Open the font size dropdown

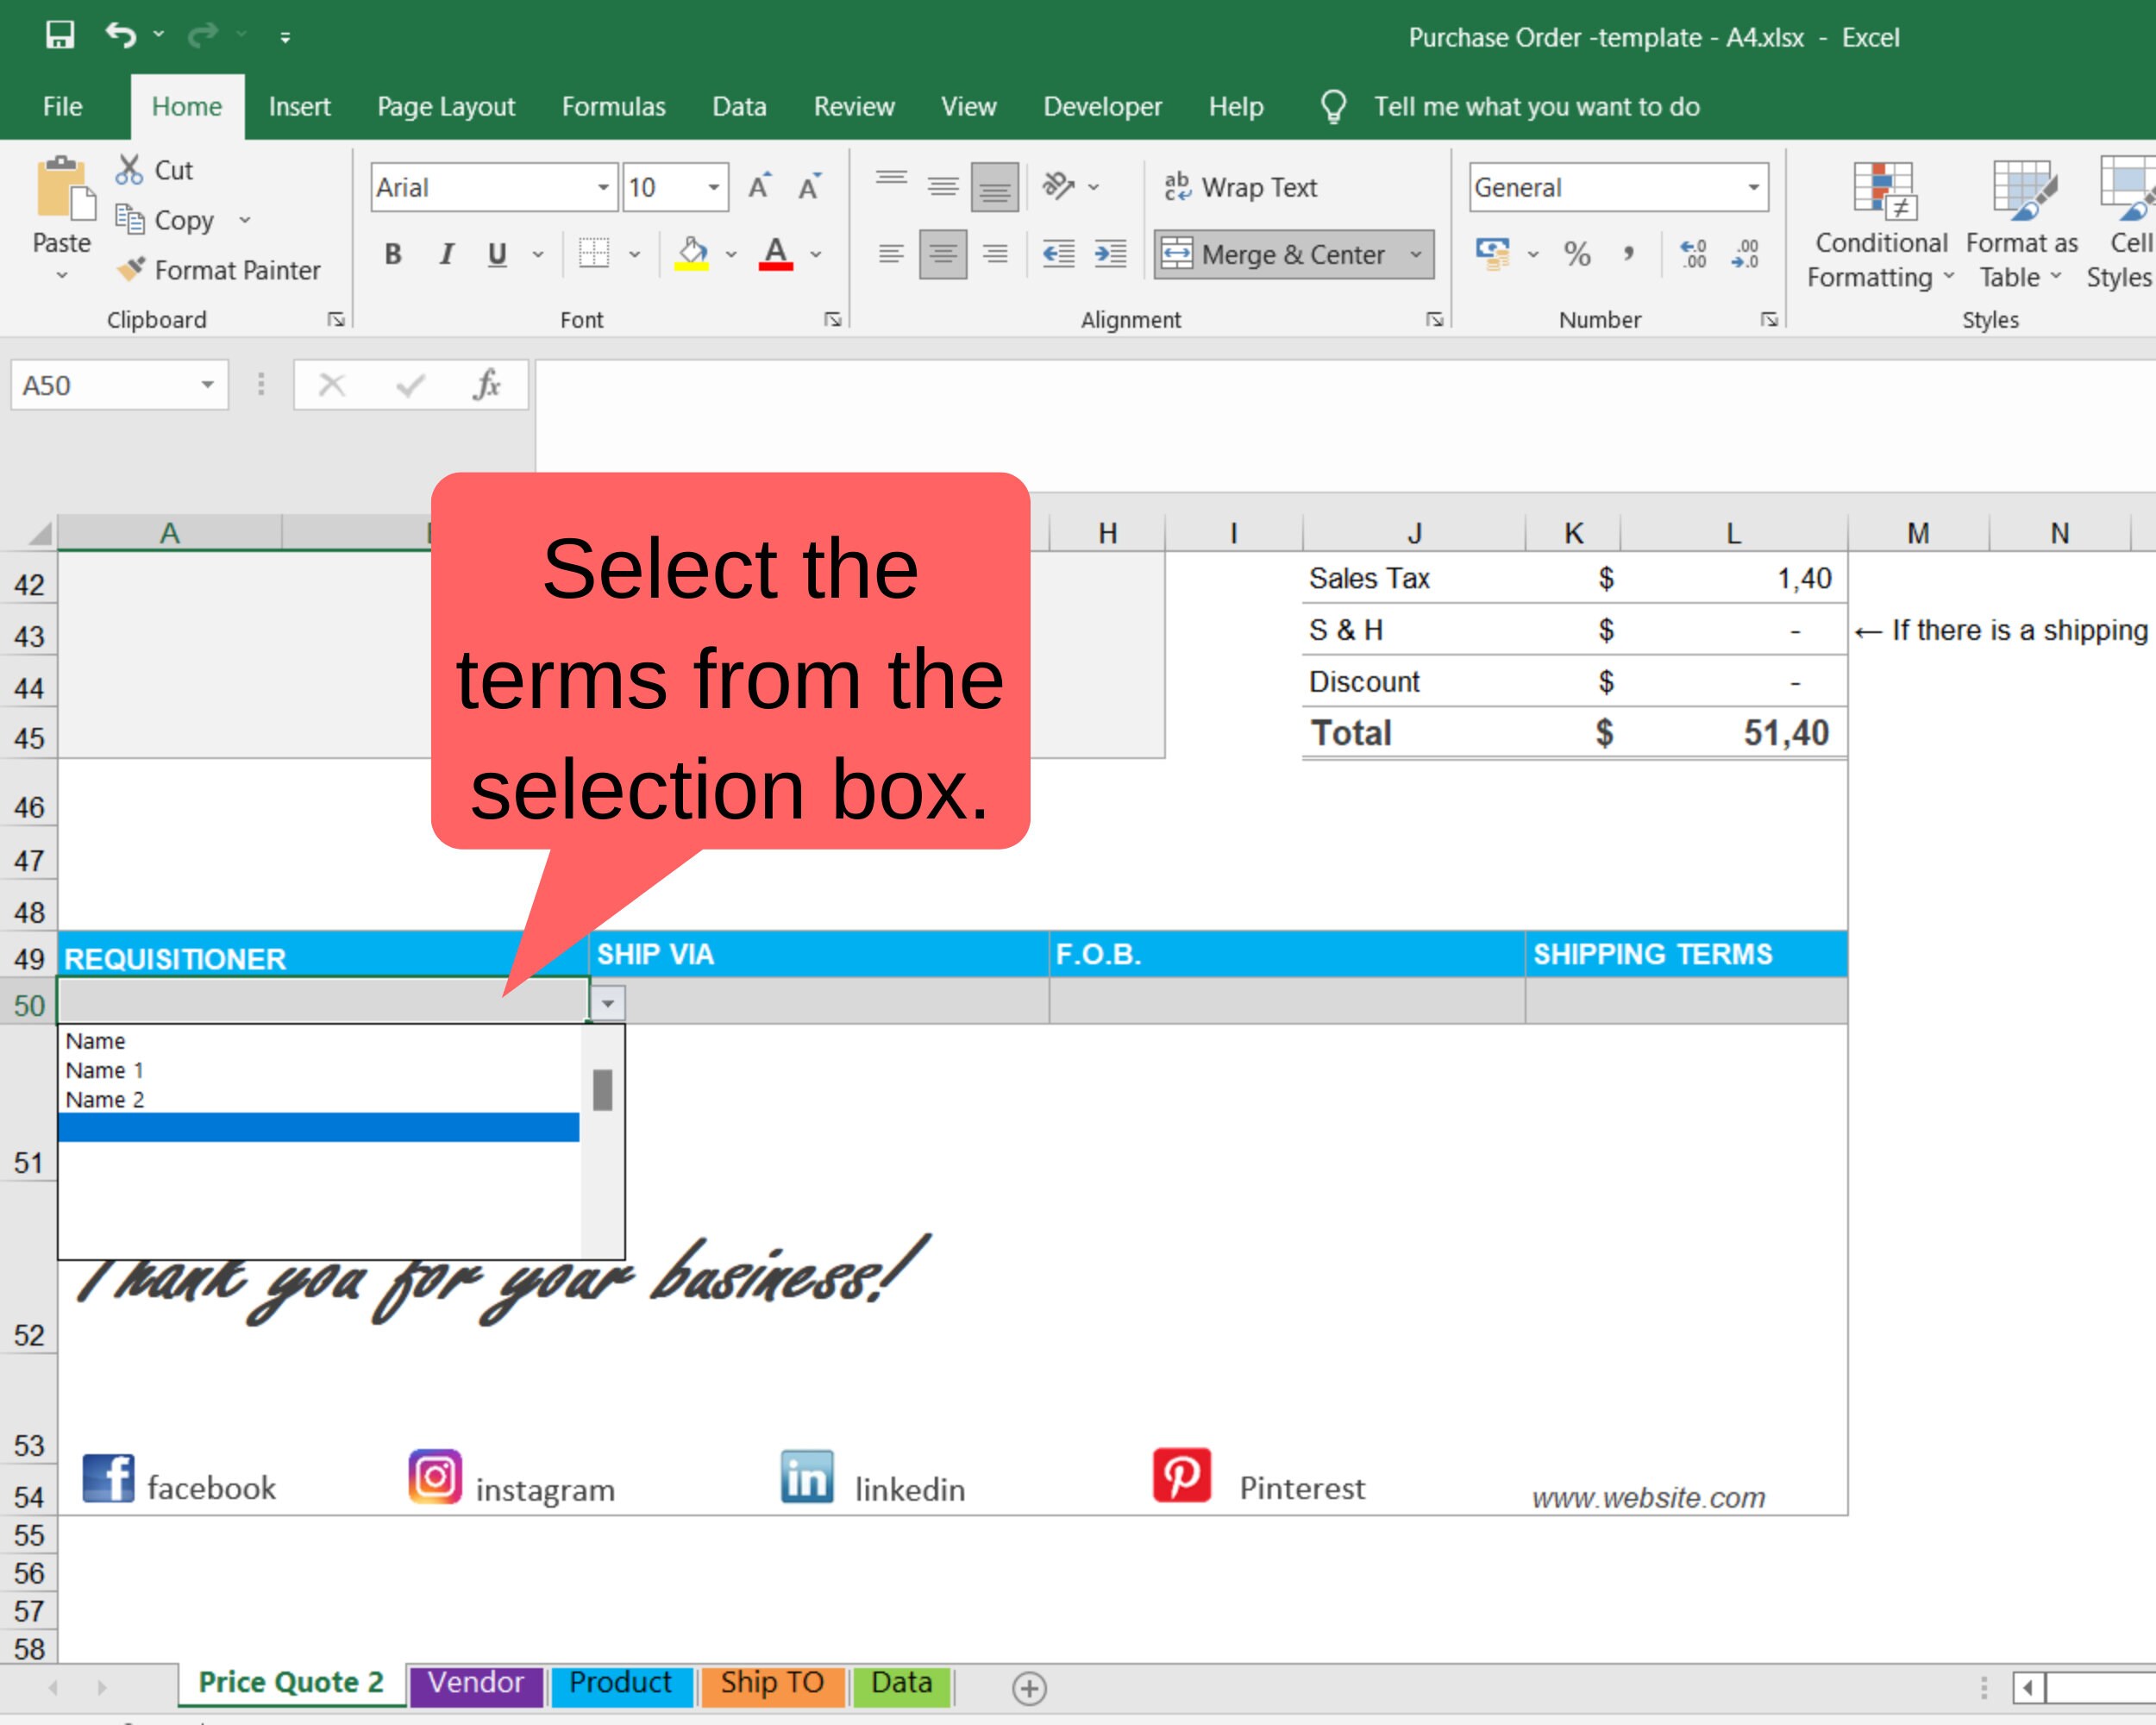(712, 187)
